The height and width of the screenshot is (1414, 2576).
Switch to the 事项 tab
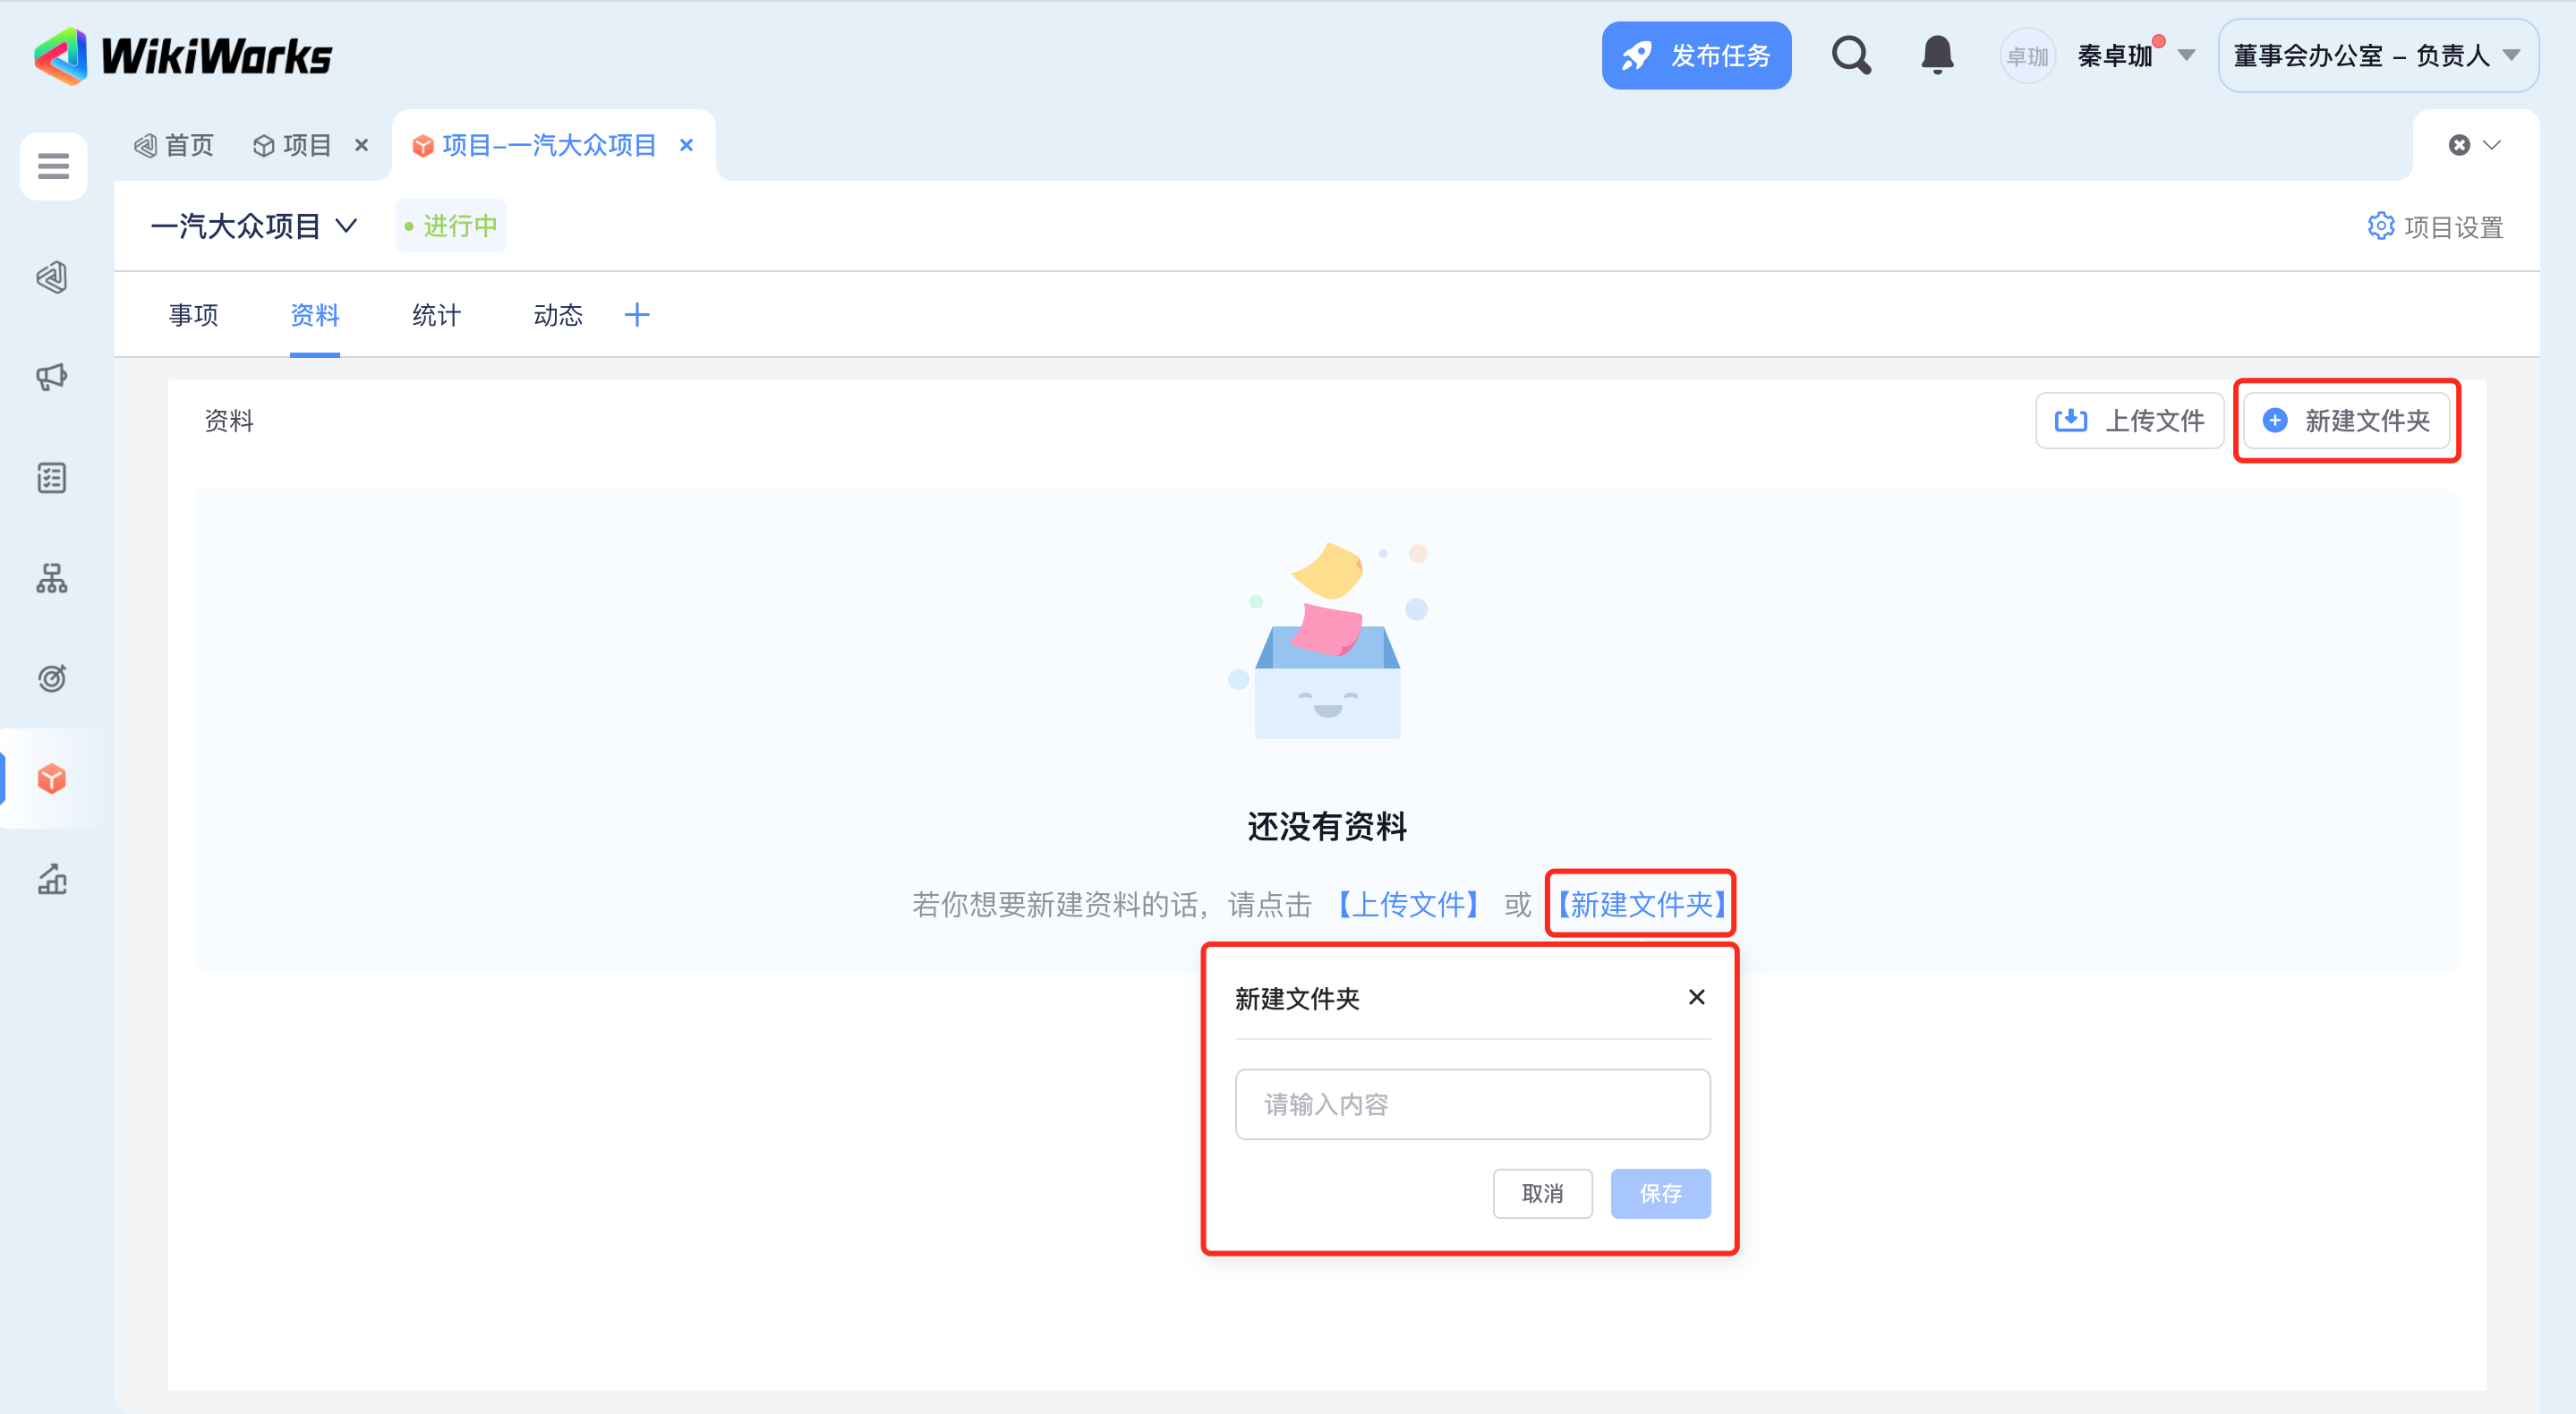click(x=193, y=315)
